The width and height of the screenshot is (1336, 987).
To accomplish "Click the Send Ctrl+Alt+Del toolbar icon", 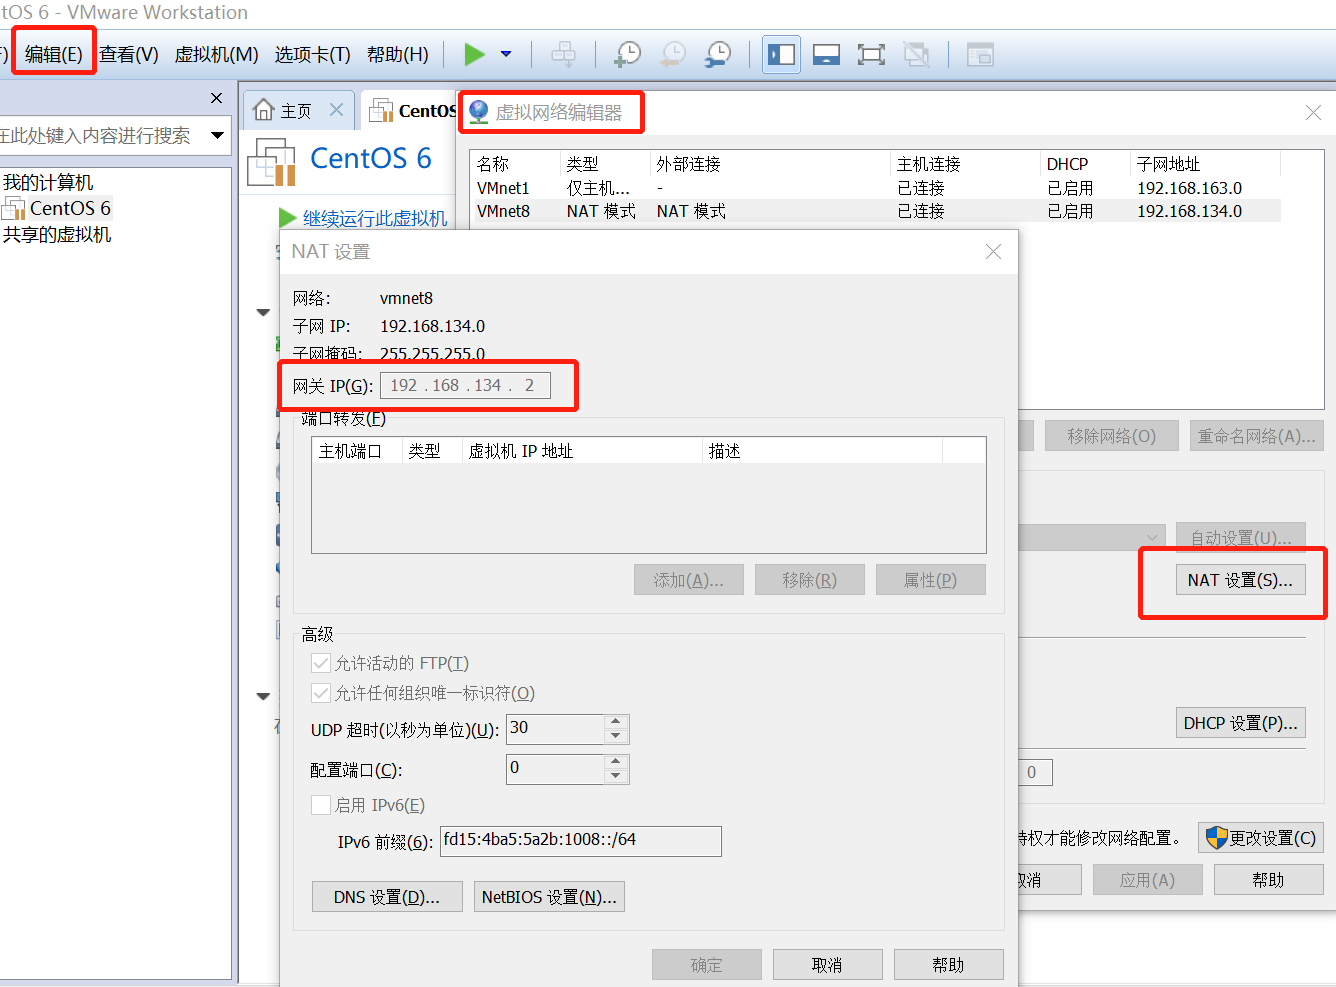I will click(564, 54).
